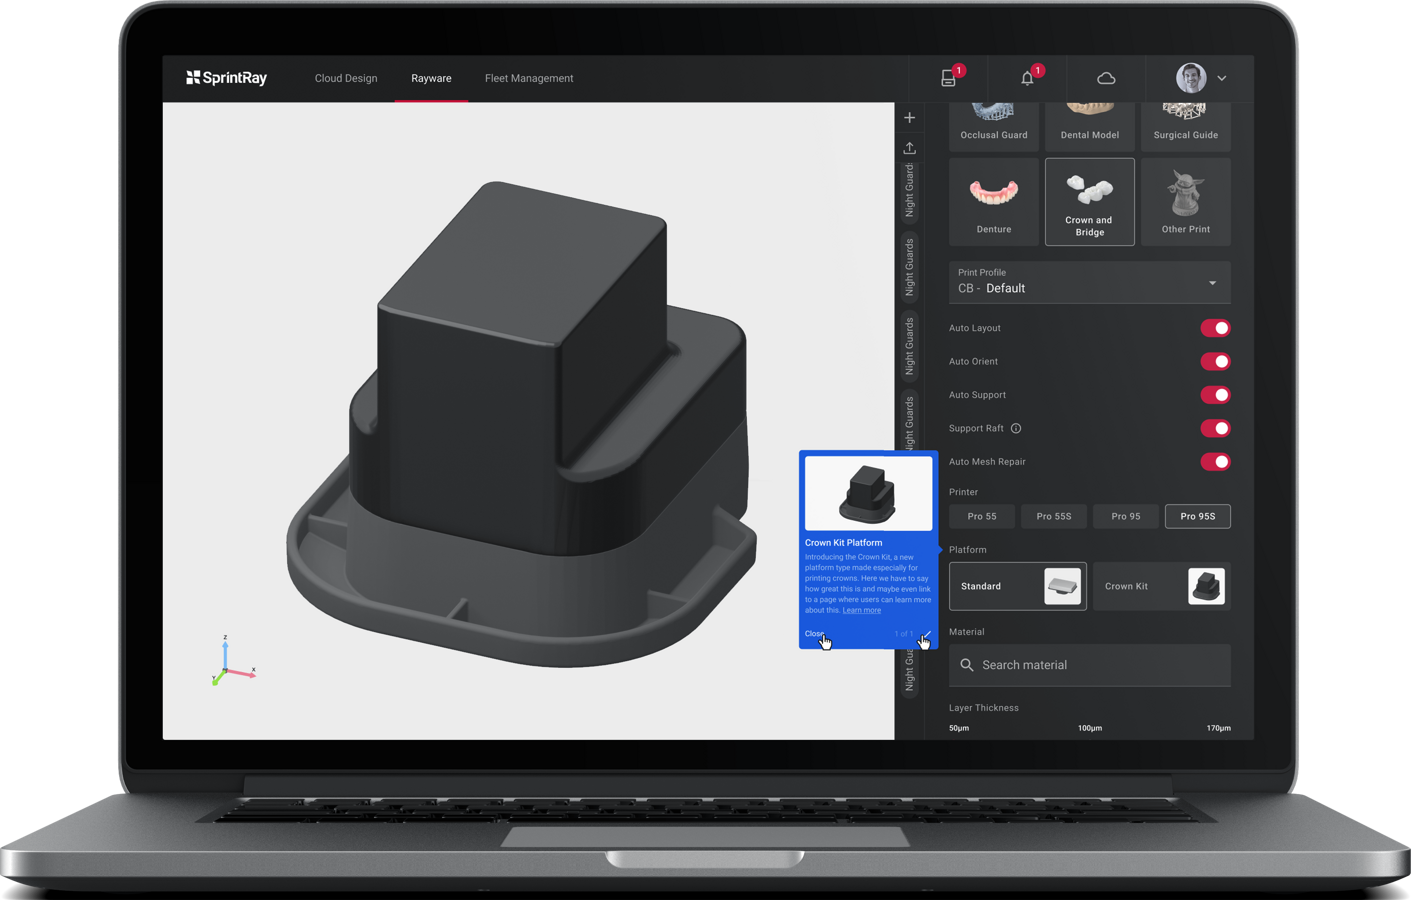The height and width of the screenshot is (900, 1411).
Task: Switch to the Cloud Design tab
Action: click(346, 78)
